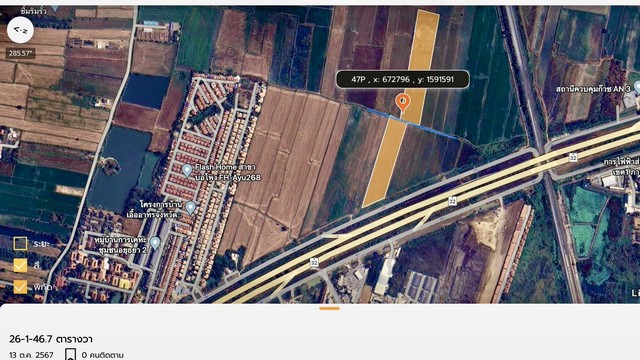
Task: Tap the bookmark icon beside follower count
Action: [71, 354]
